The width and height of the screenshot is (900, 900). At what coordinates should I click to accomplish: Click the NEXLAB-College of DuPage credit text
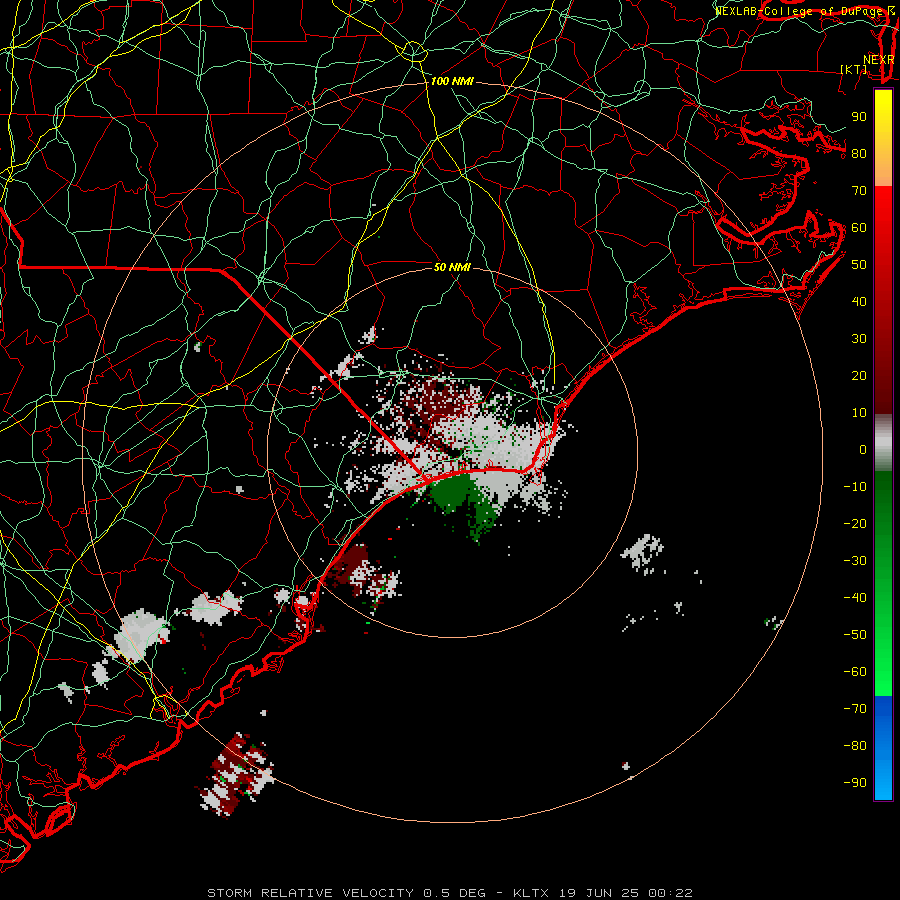click(802, 11)
